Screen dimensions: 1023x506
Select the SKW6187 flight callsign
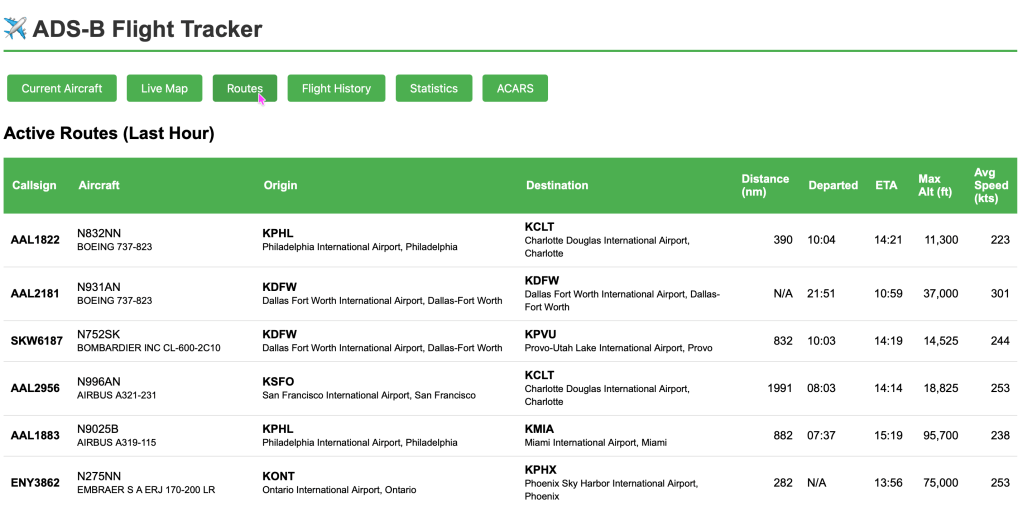(37, 340)
